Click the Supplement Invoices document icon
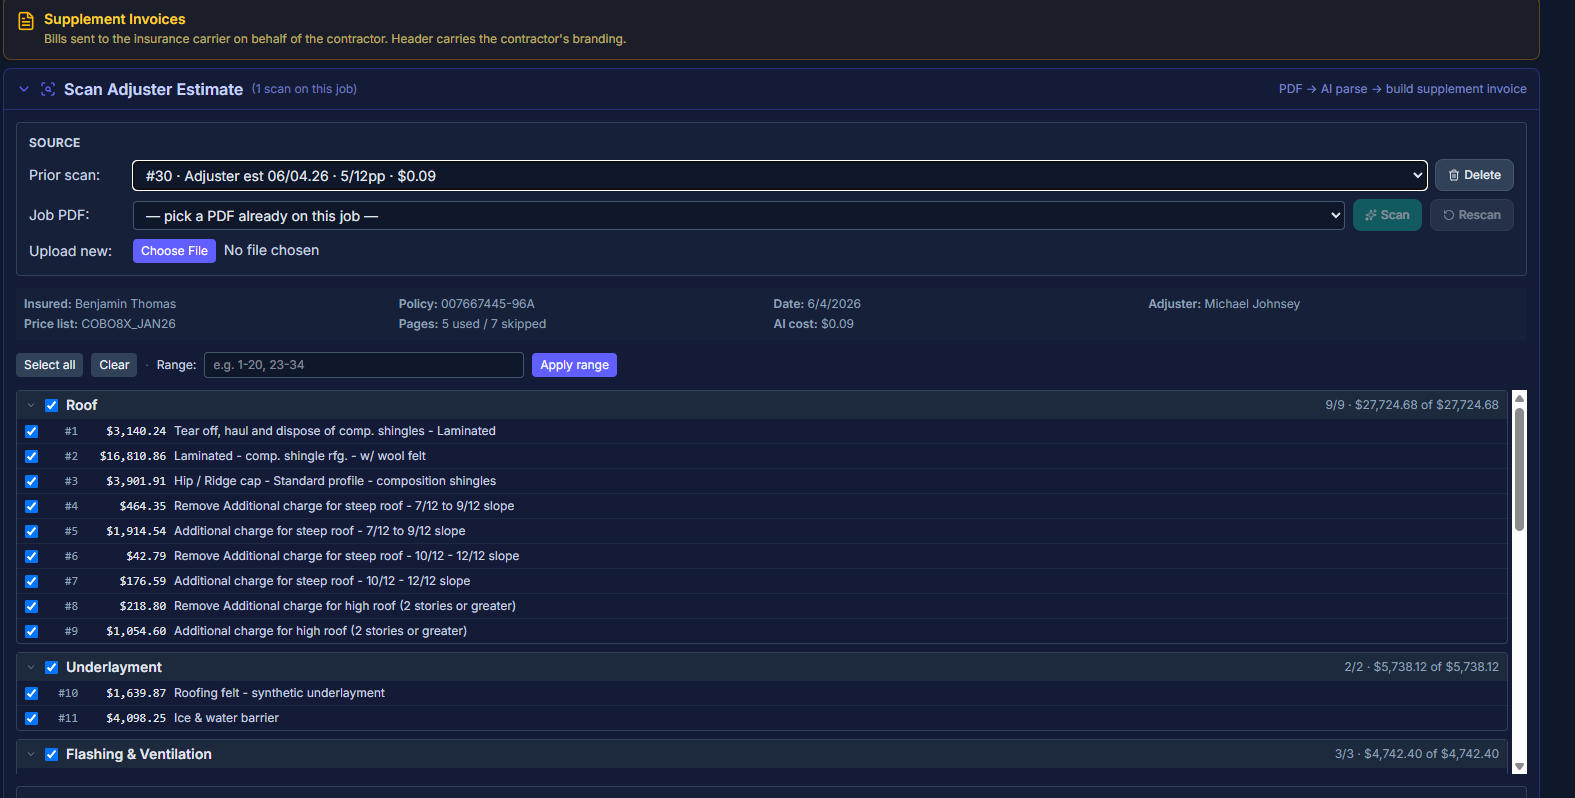Viewport: 1575px width, 798px height. tap(26, 20)
